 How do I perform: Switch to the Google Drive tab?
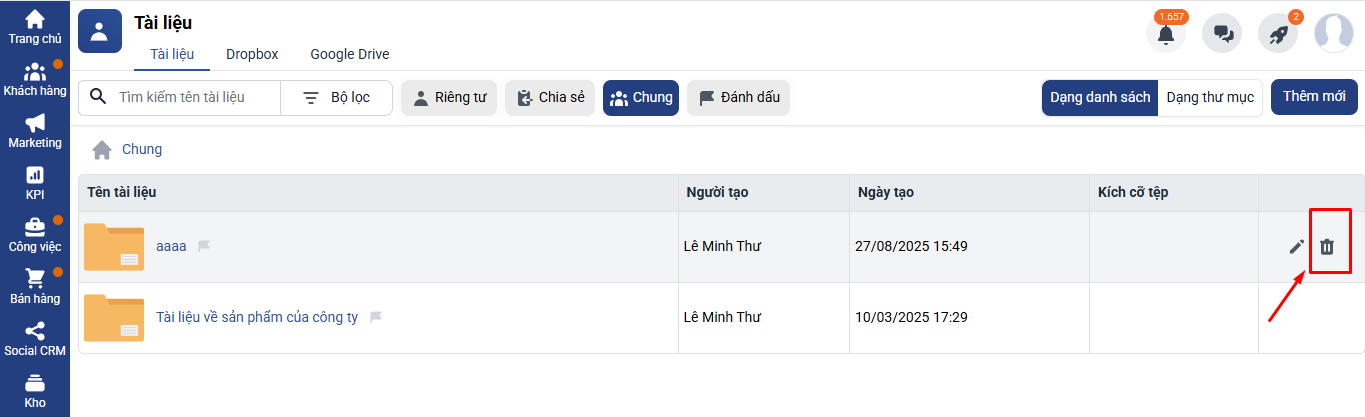pos(350,54)
